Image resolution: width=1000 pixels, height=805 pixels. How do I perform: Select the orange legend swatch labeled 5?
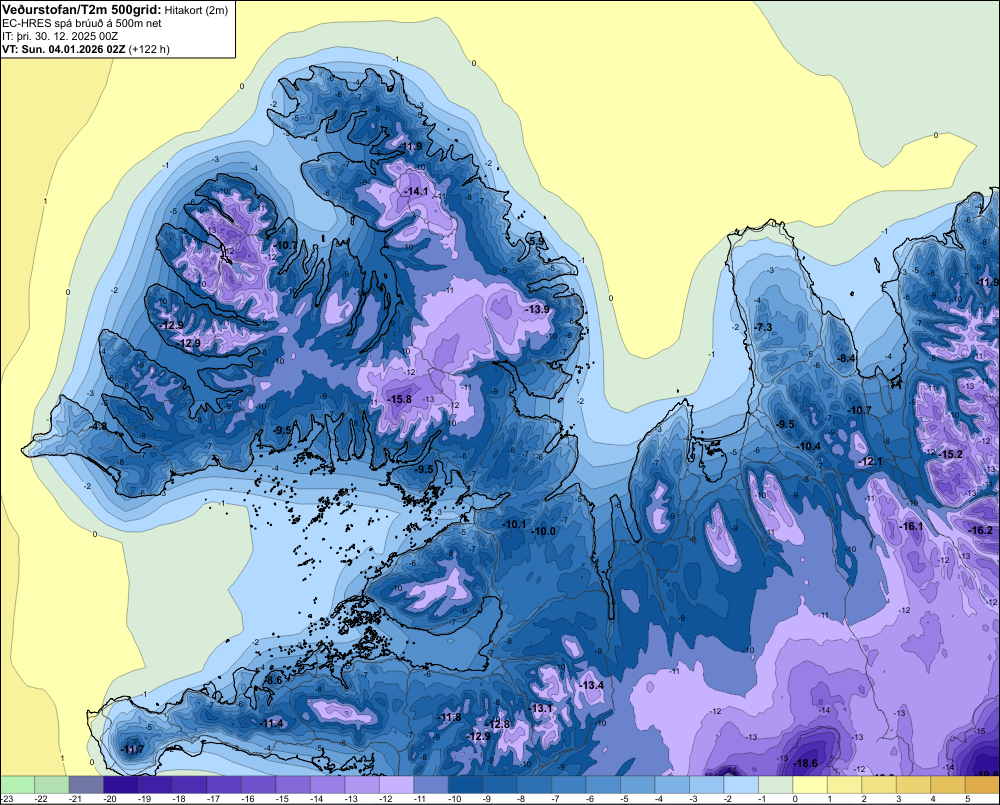click(x=982, y=785)
